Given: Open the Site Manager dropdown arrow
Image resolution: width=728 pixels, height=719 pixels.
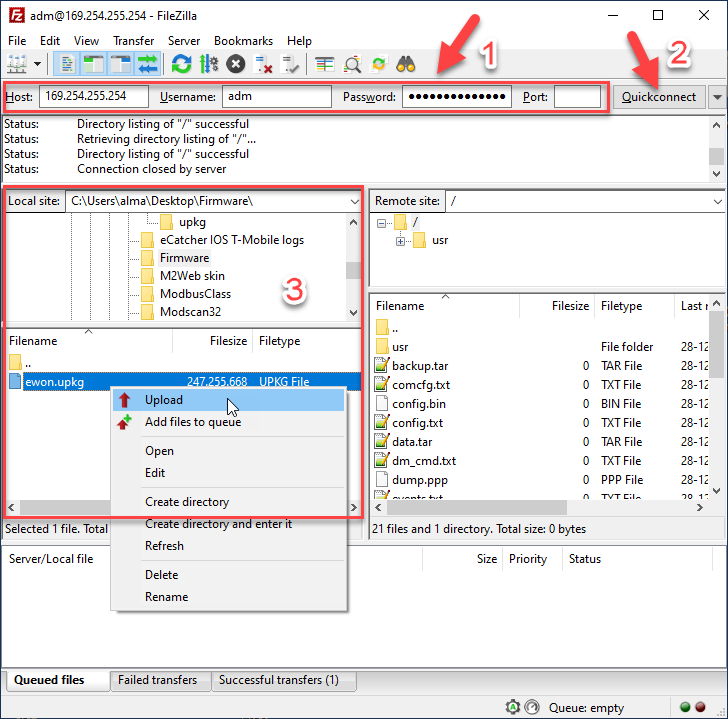Looking at the screenshot, I should [x=37, y=64].
